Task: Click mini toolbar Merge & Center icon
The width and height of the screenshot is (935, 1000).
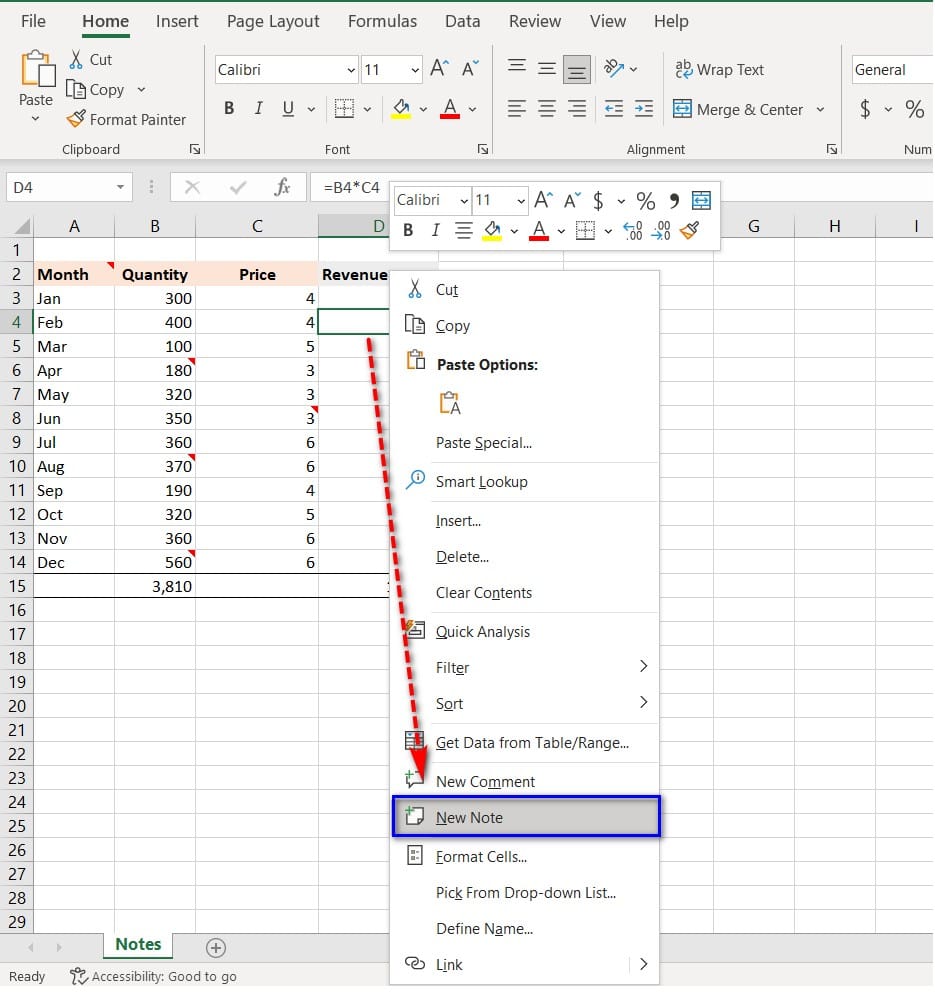Action: 701,200
